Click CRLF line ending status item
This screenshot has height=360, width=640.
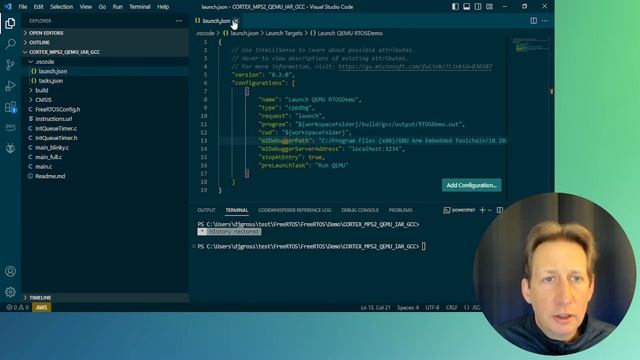point(451,308)
